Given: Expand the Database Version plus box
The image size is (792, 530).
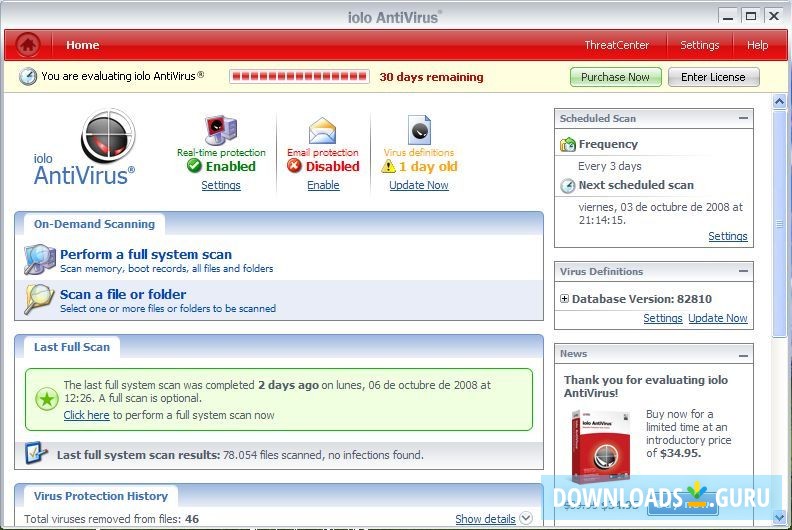Looking at the screenshot, I should 565,299.
